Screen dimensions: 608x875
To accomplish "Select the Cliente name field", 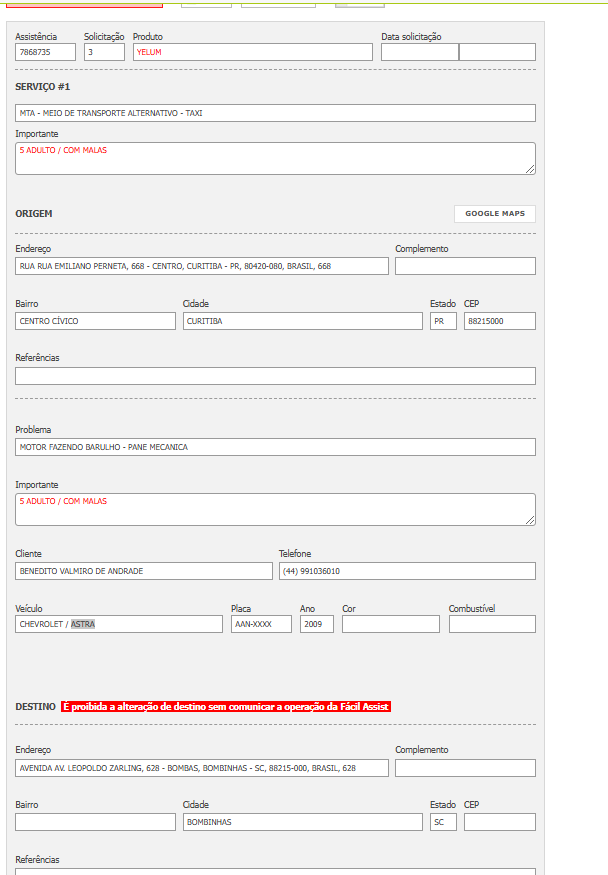I will 143,571.
